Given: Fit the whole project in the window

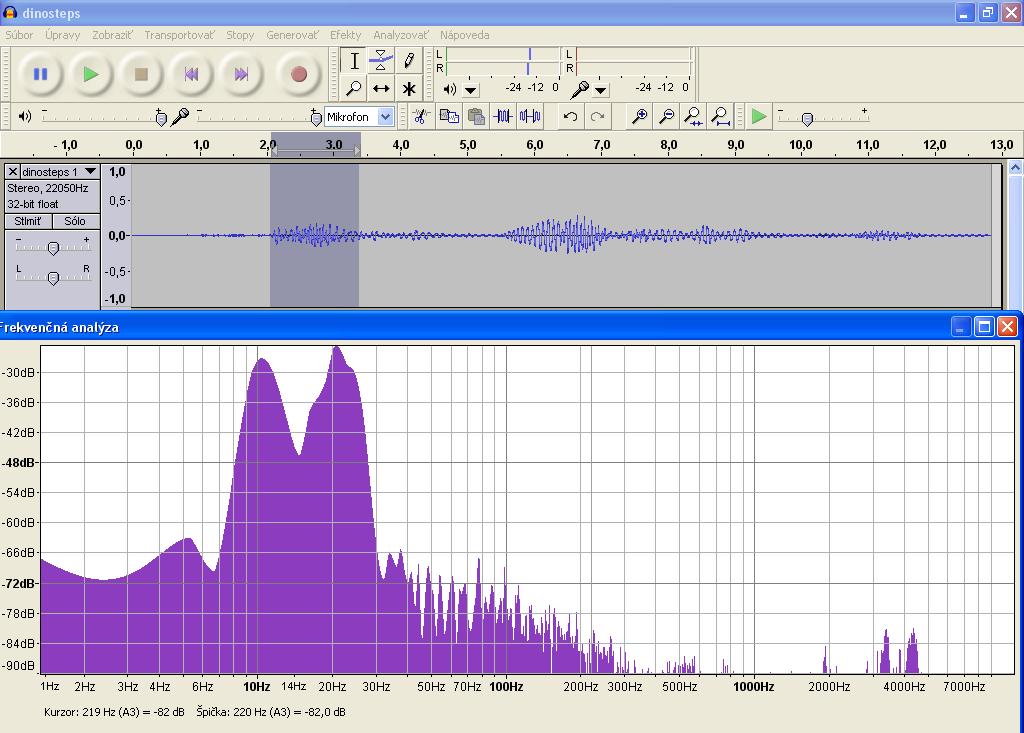Looking at the screenshot, I should click(x=720, y=117).
